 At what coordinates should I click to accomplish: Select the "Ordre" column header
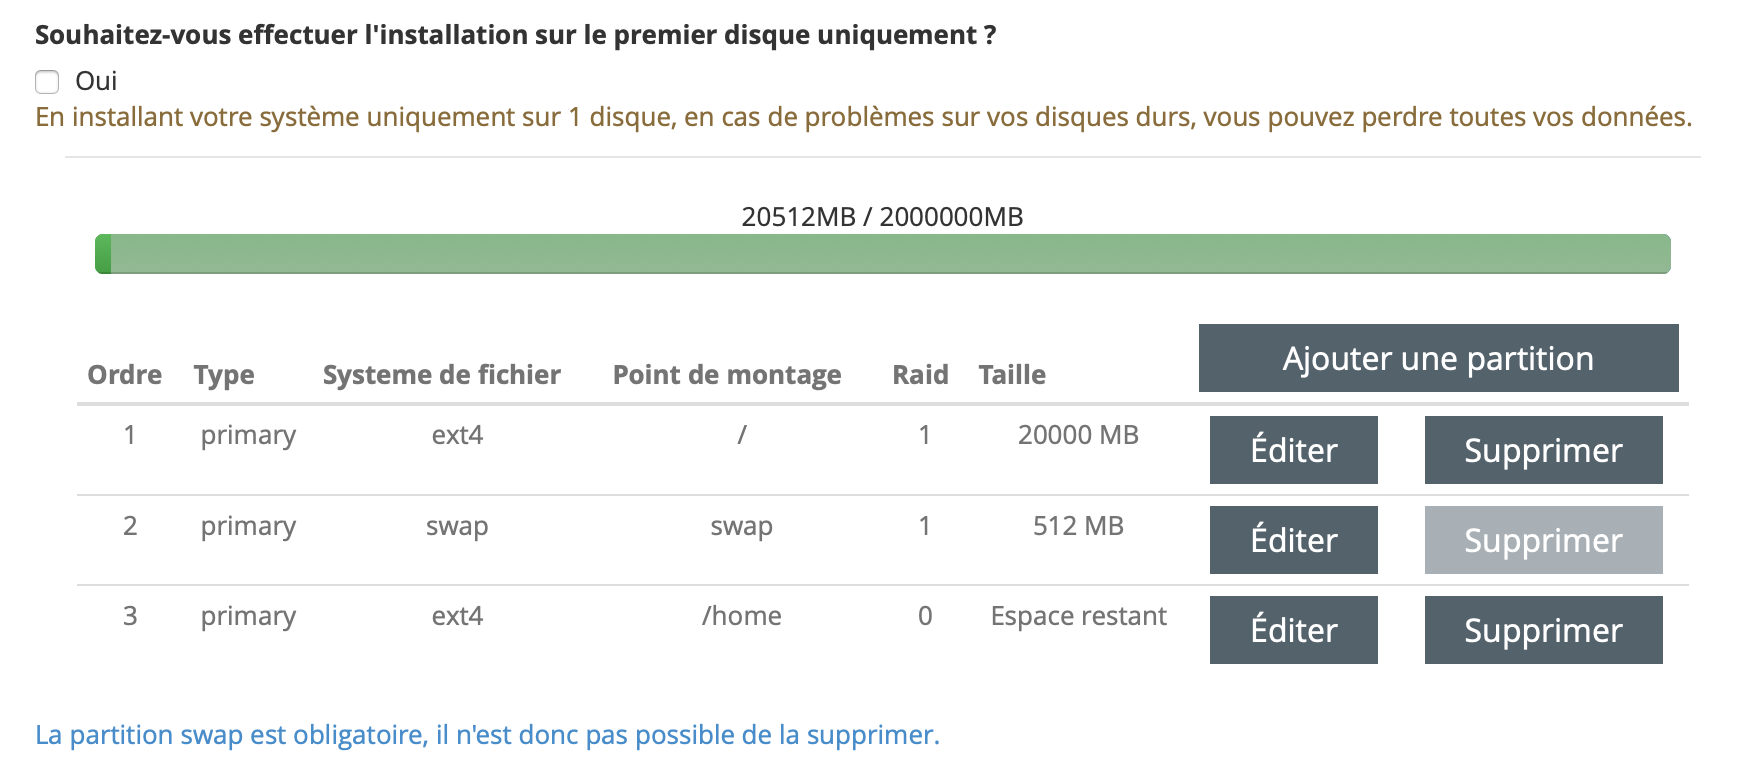coord(124,375)
